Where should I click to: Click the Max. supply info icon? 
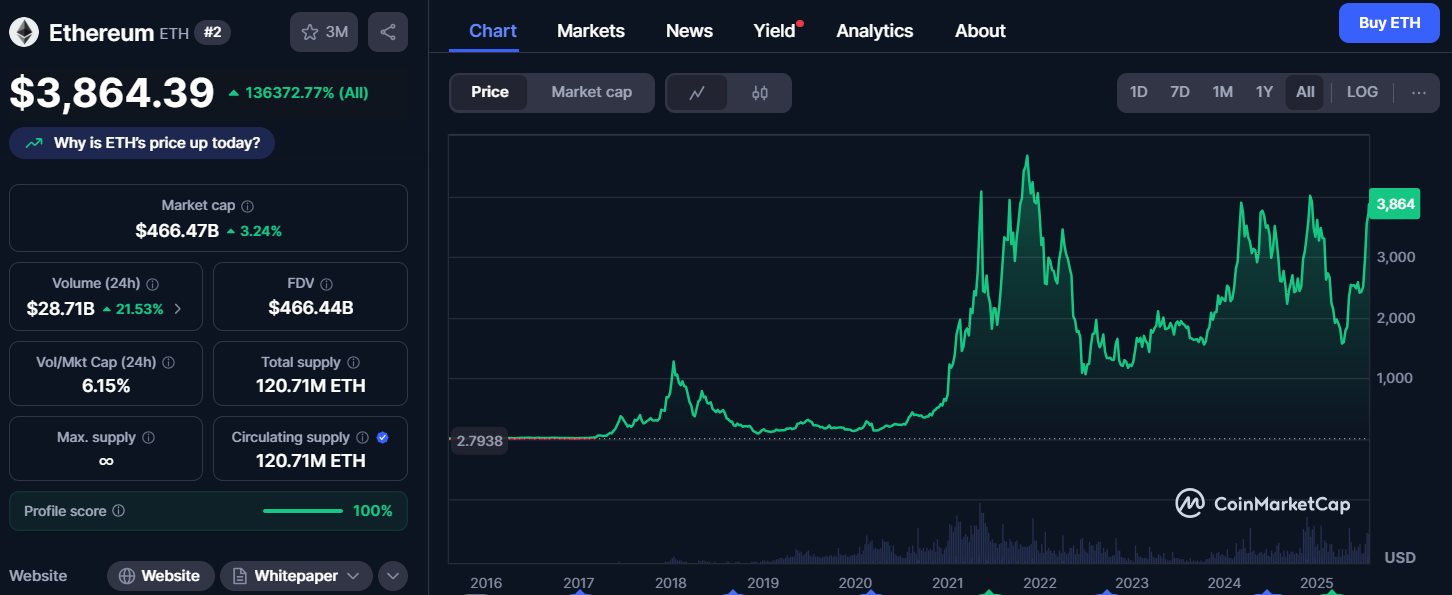click(148, 438)
